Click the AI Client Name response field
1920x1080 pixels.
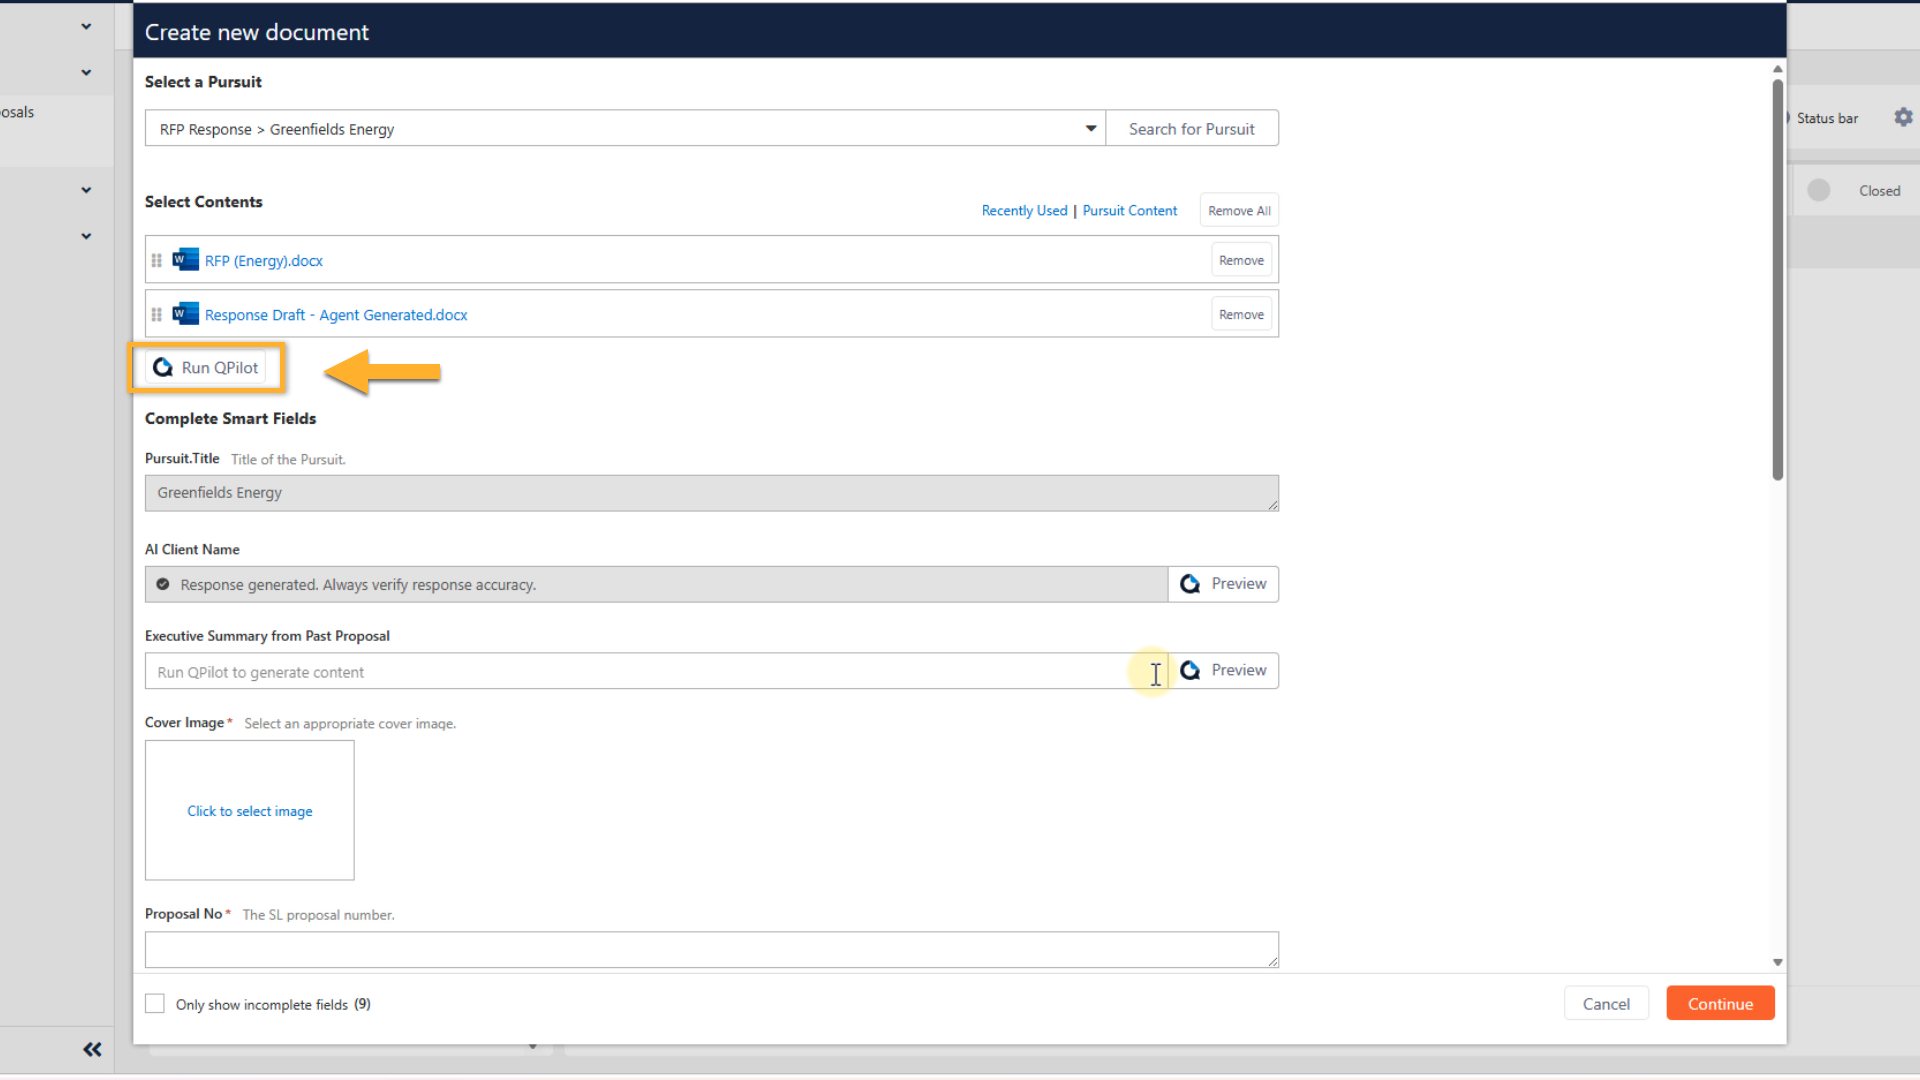(x=656, y=584)
